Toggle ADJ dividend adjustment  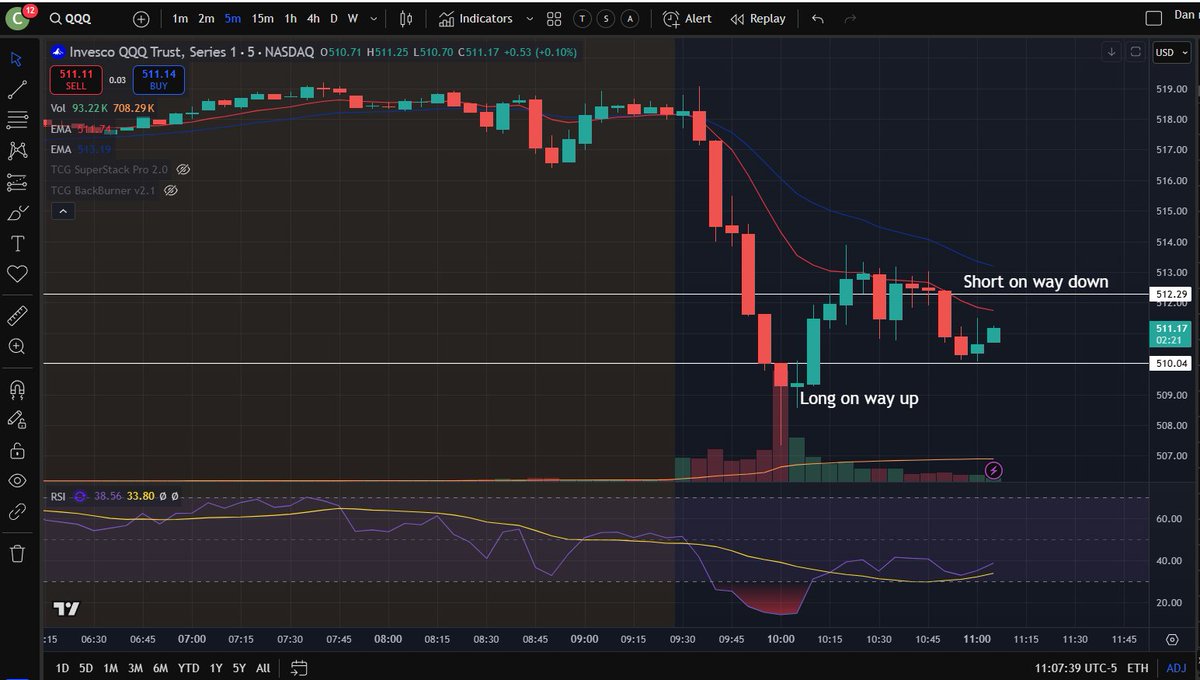(x=1175, y=668)
